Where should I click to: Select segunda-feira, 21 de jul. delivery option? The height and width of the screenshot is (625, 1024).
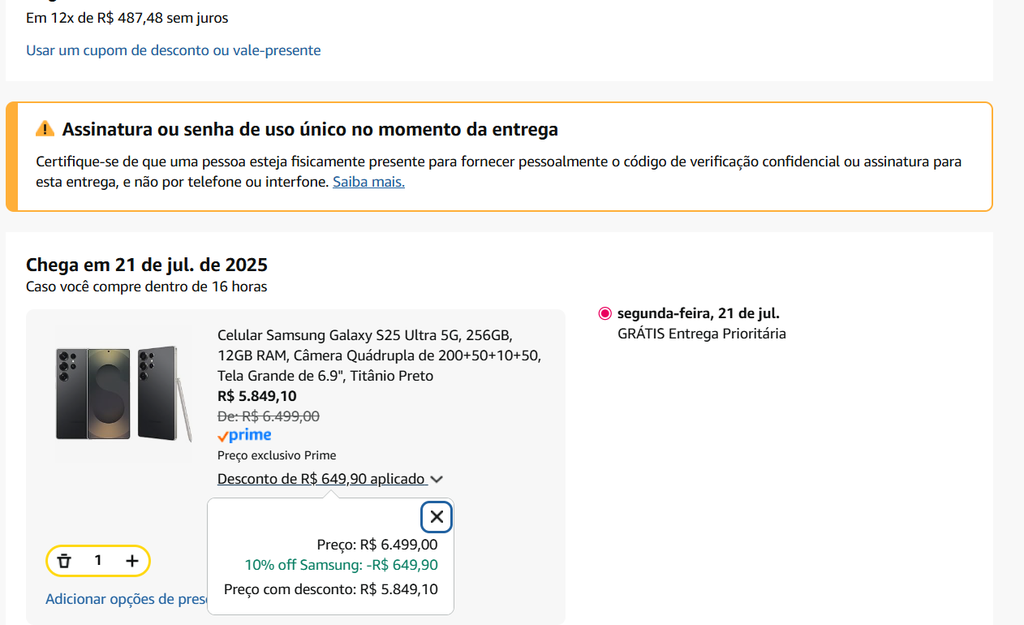tap(605, 313)
